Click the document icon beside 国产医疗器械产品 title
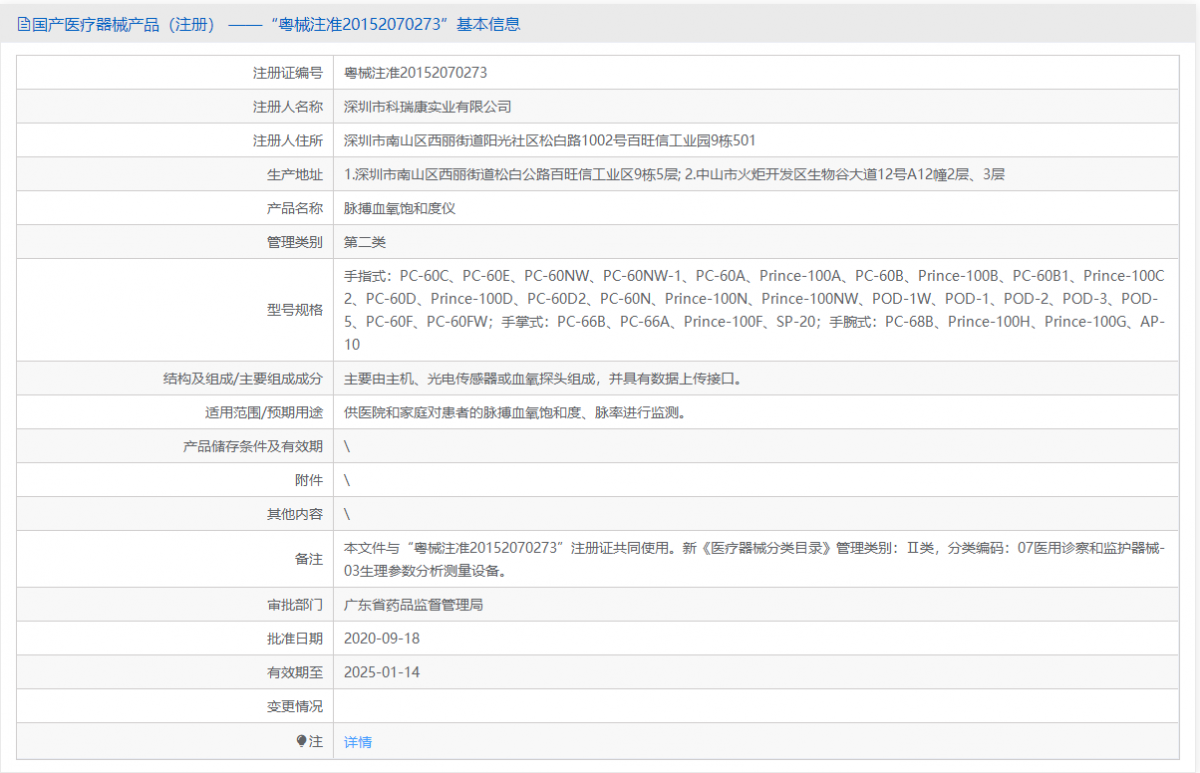This screenshot has width=1200, height=773. tap(24, 25)
